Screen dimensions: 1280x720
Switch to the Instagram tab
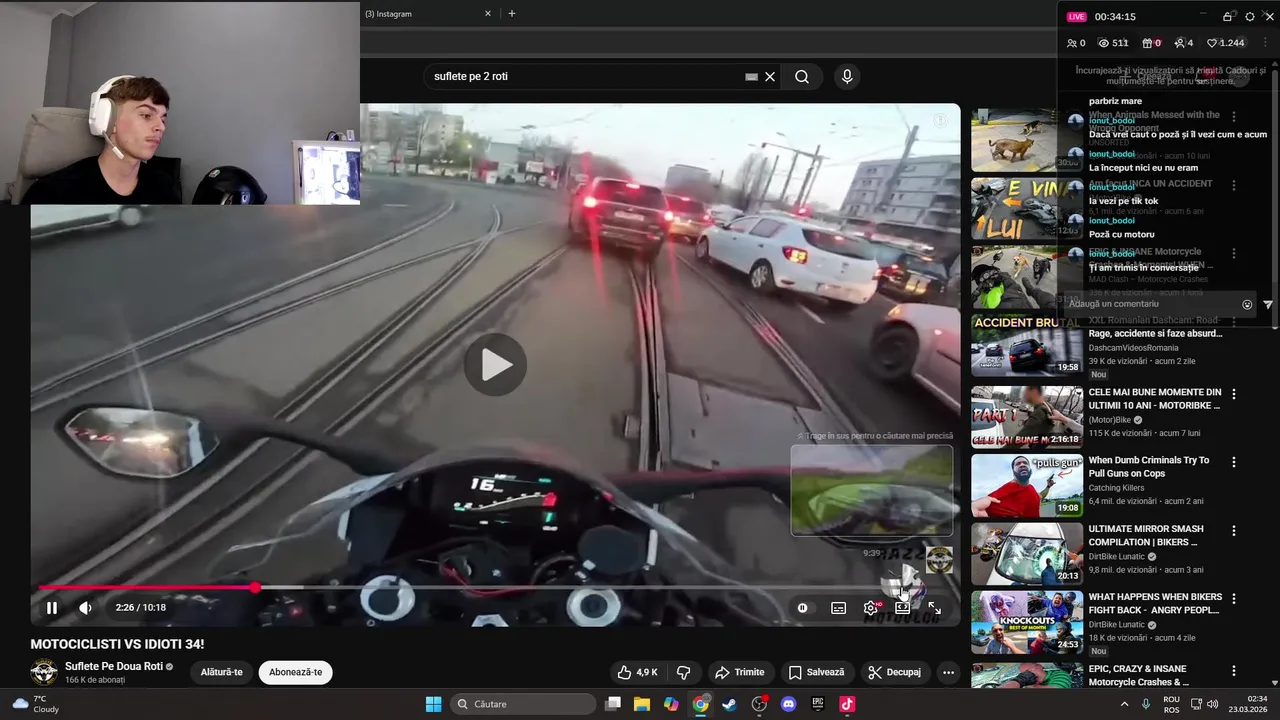click(420, 14)
